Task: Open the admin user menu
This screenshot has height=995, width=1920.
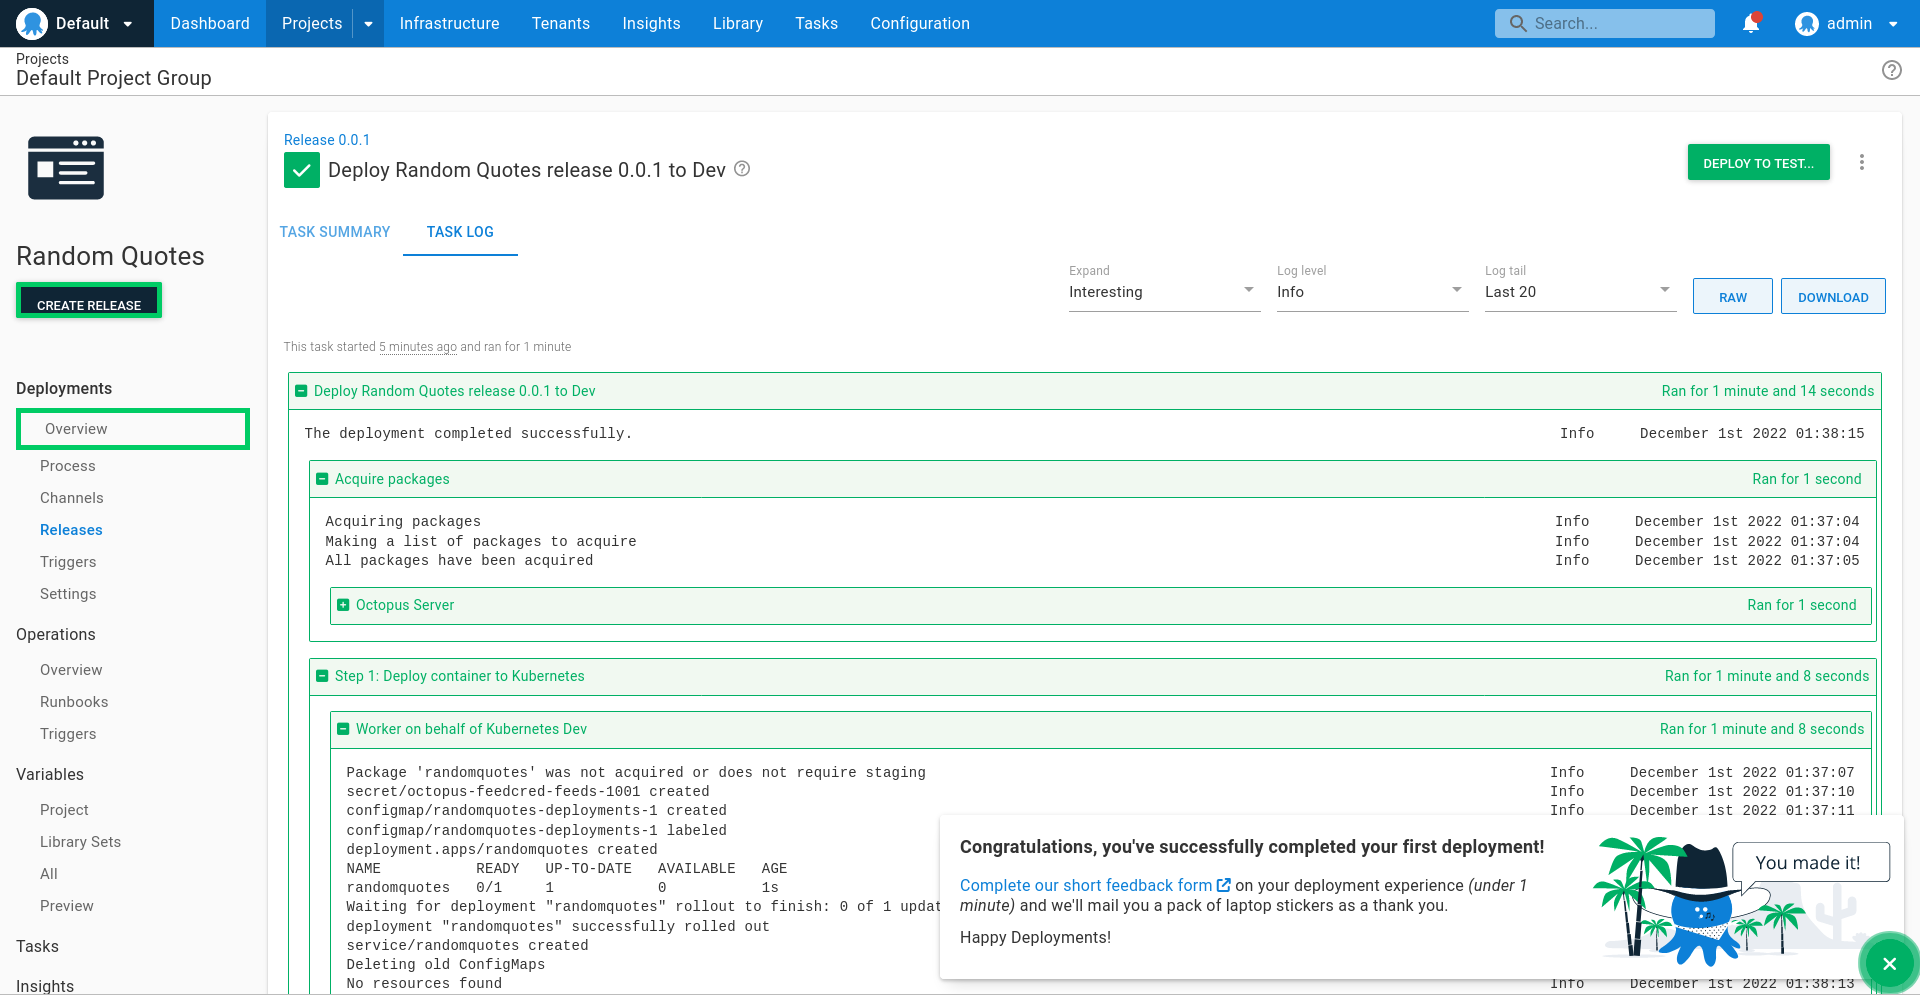Action: coord(1846,23)
